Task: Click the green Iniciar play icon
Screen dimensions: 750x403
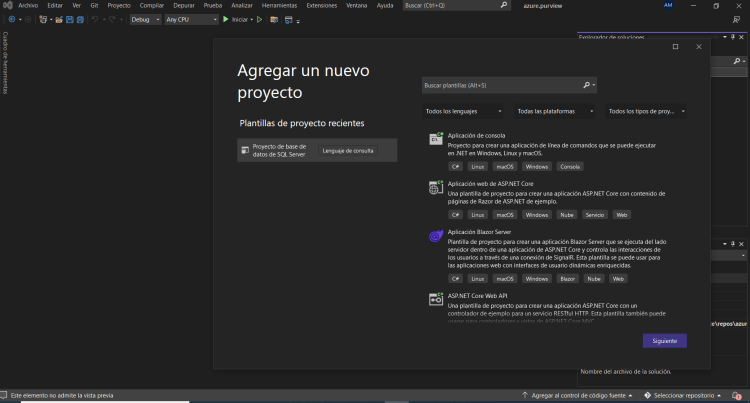Action: tap(225, 19)
